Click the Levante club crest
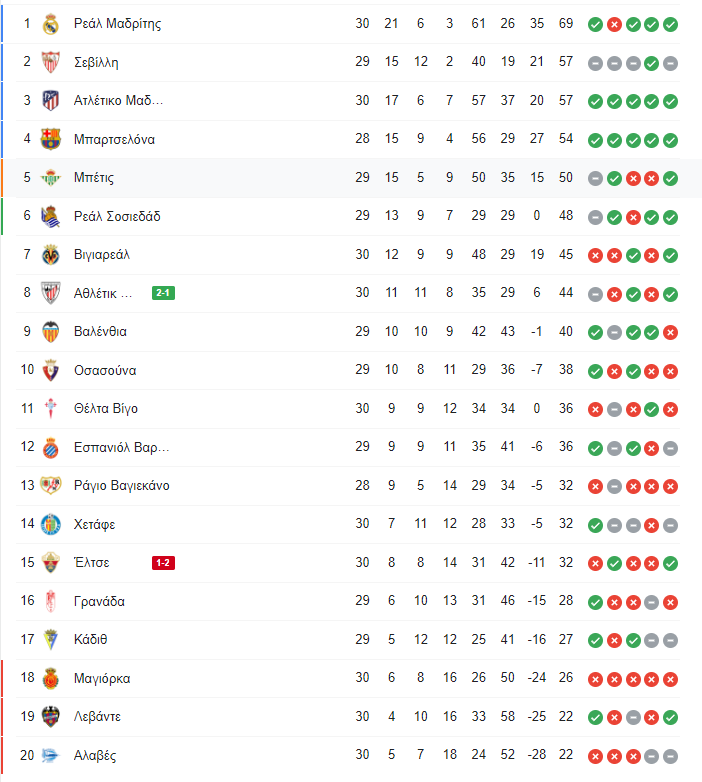 click(x=50, y=717)
